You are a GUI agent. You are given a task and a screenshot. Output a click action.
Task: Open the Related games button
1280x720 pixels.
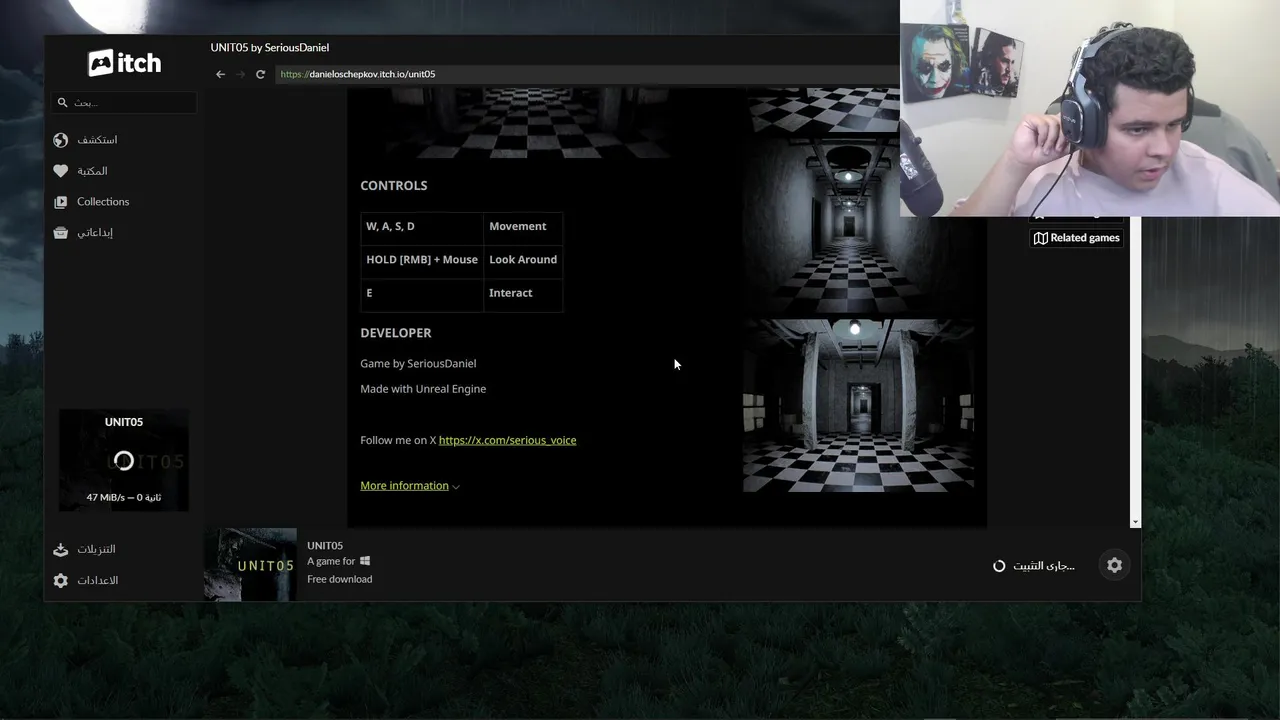click(1076, 238)
